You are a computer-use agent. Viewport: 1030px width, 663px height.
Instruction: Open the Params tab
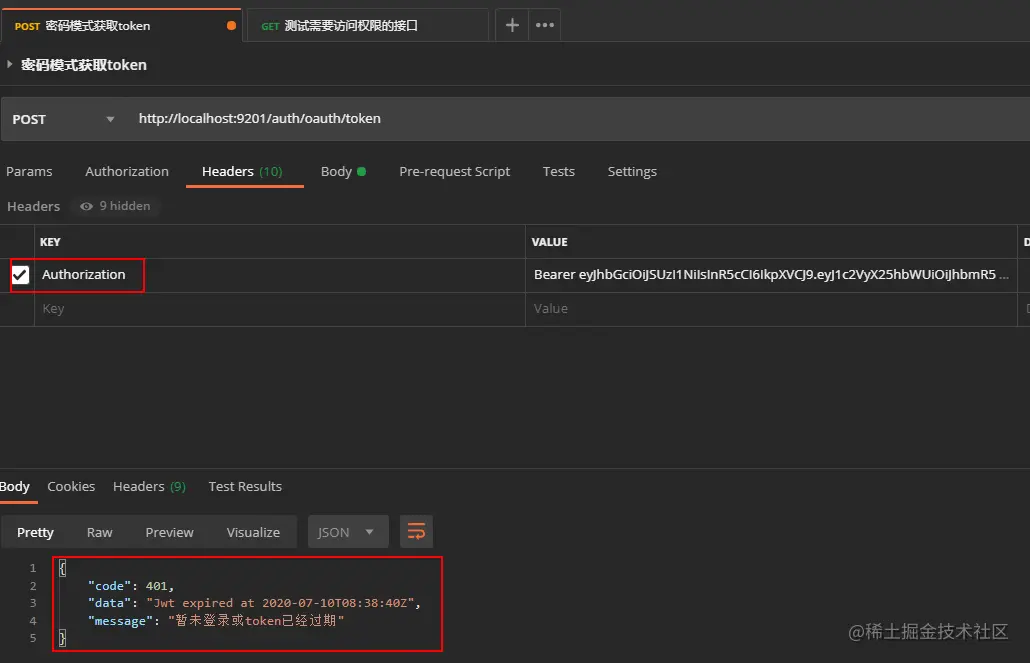(29, 171)
